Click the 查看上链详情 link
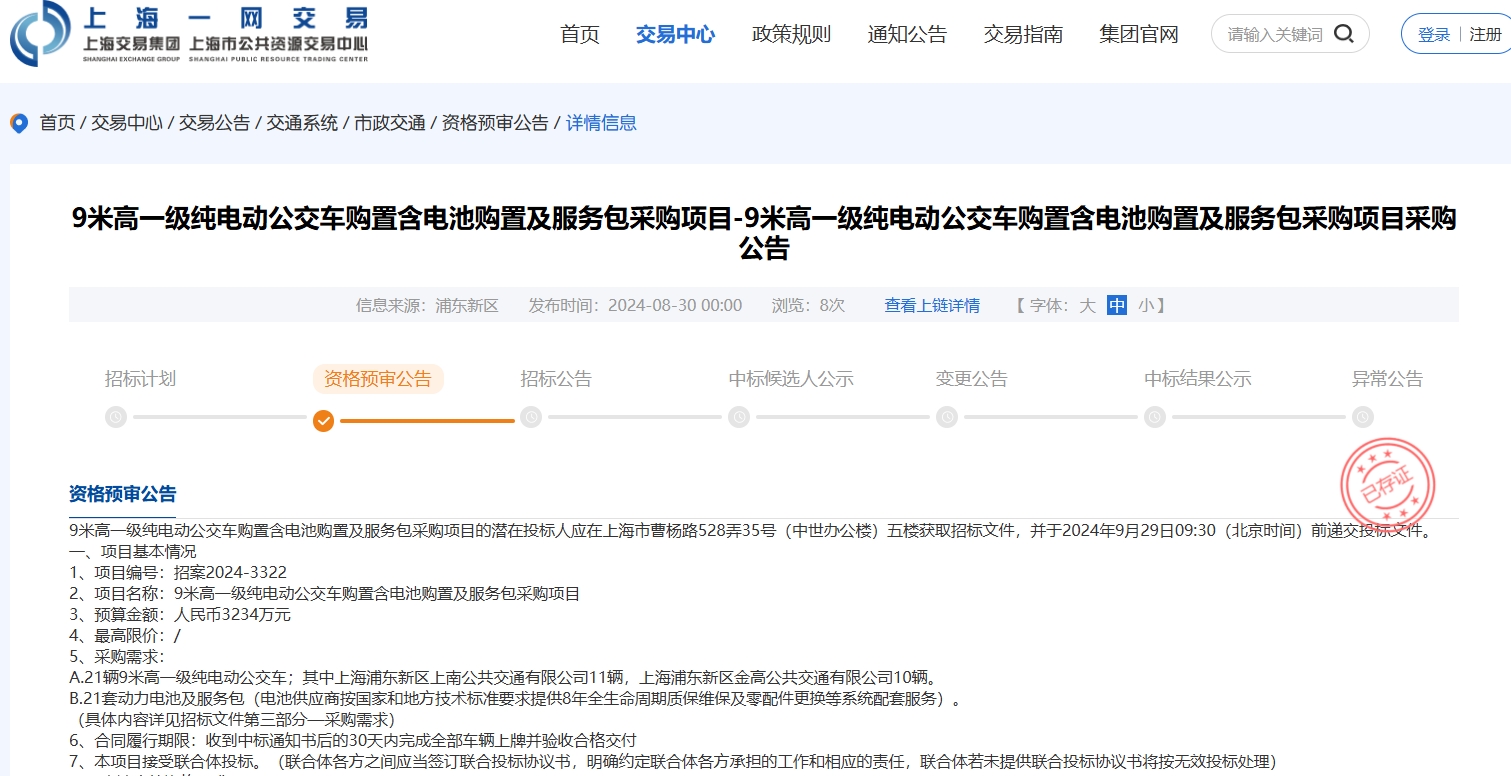Screen dimensions: 1511x776 coord(932,305)
